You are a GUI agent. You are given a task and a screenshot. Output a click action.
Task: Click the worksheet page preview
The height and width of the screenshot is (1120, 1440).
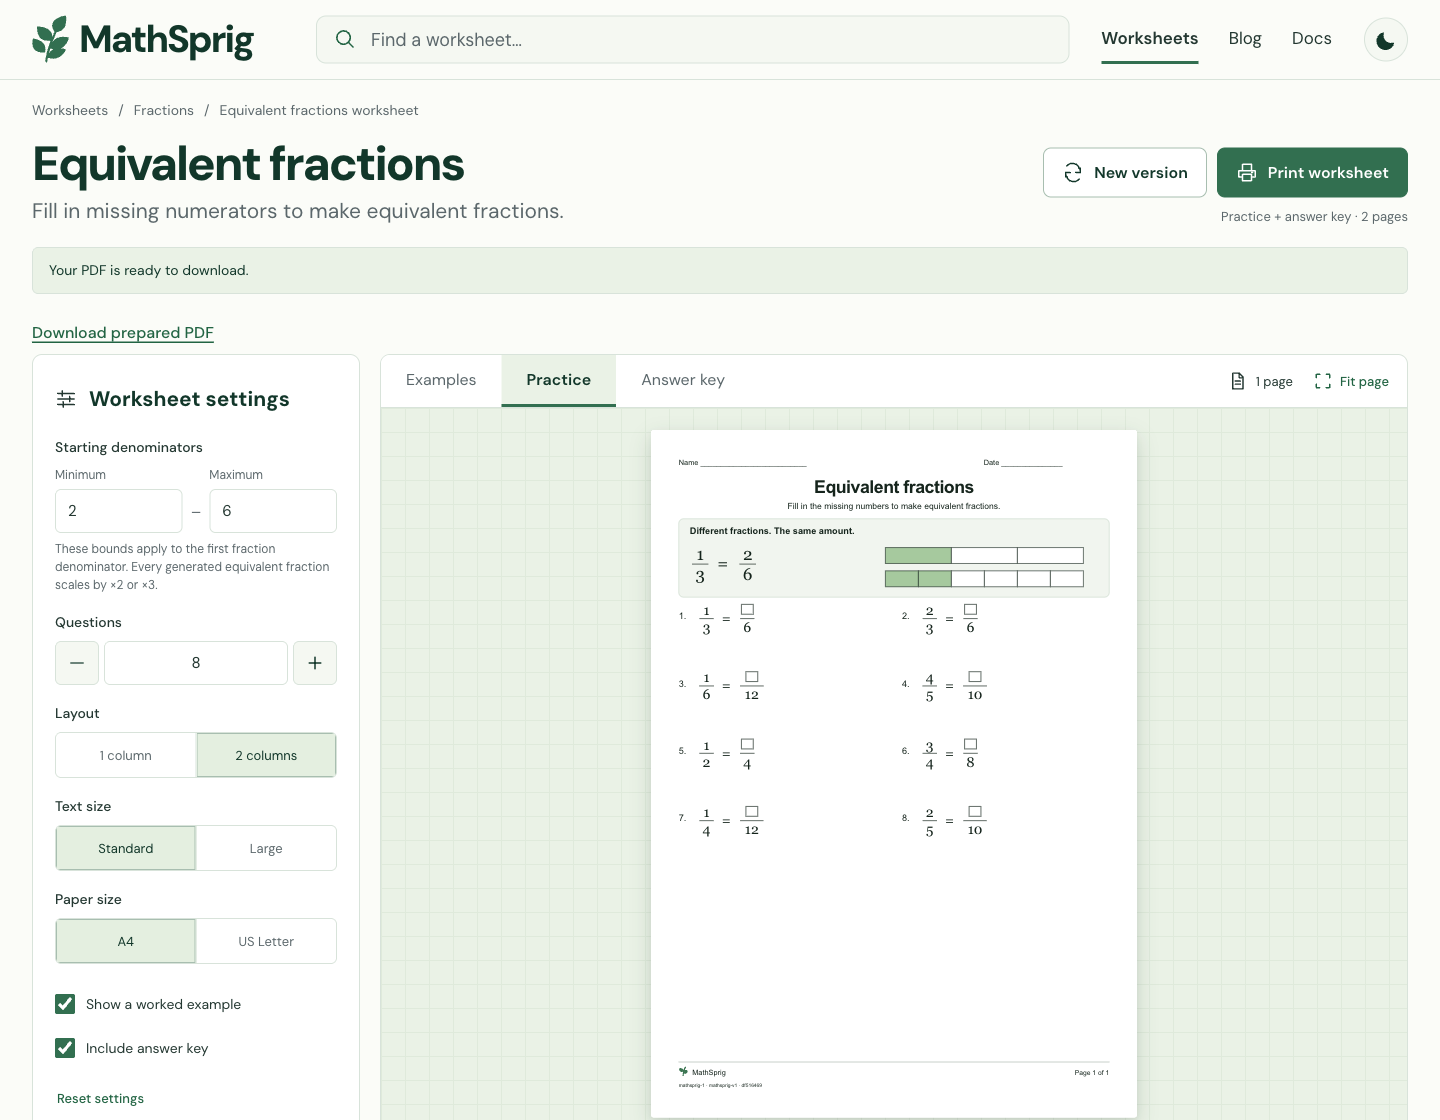(894, 774)
